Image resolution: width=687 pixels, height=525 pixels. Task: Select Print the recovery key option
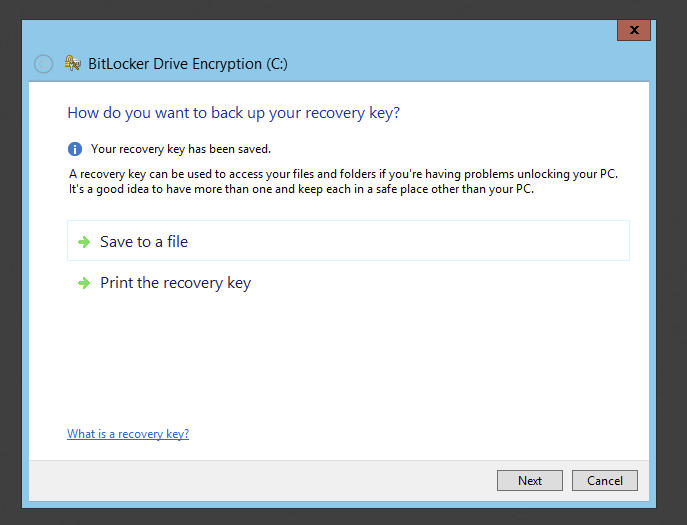(x=175, y=283)
